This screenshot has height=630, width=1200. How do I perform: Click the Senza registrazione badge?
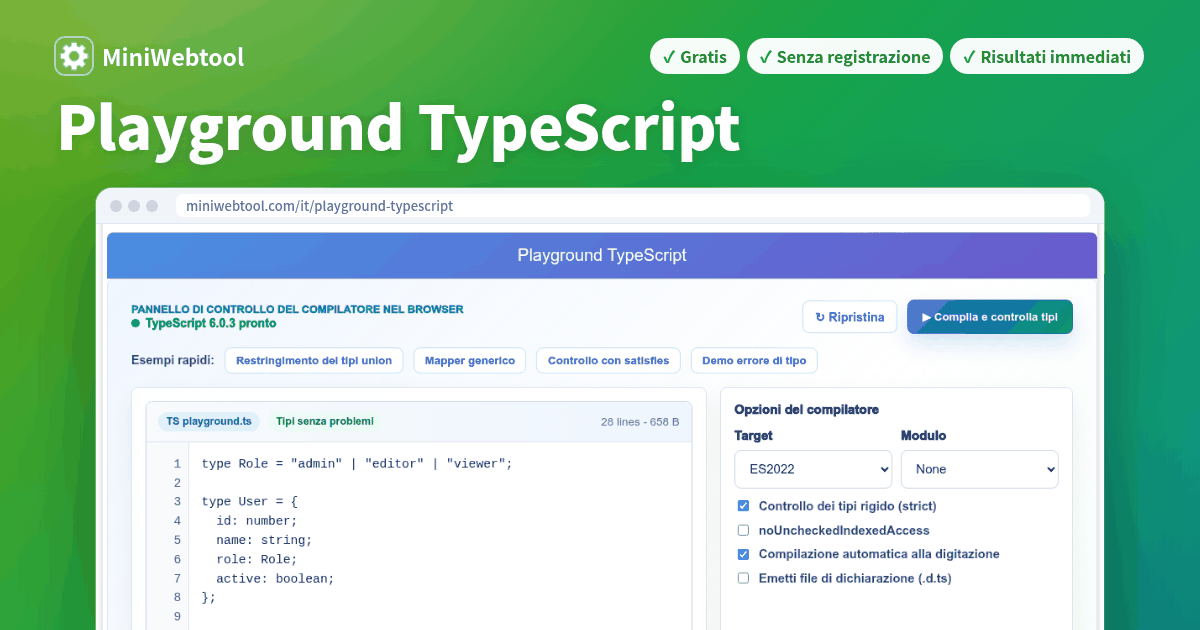tap(845, 57)
